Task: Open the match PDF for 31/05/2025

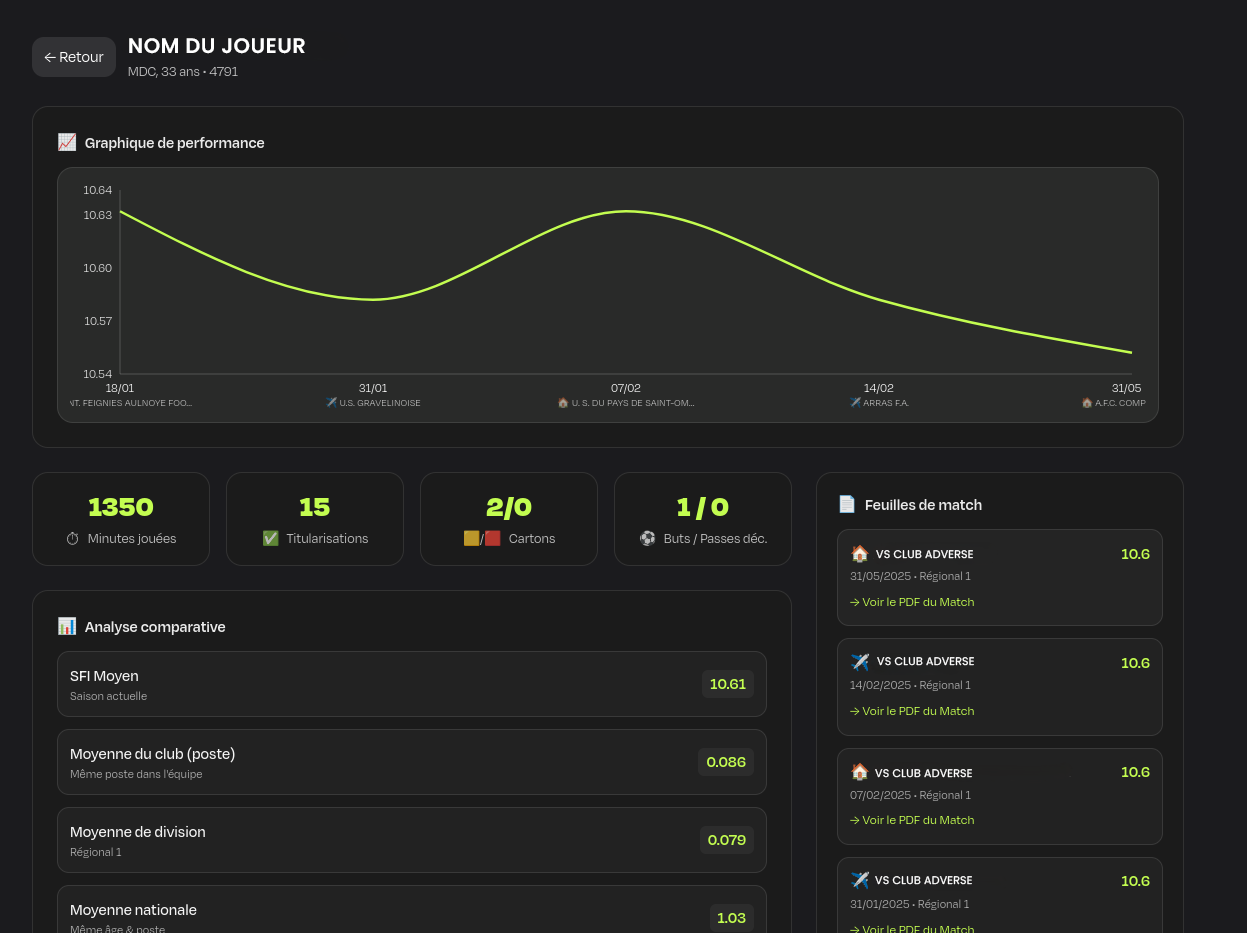Action: pyautogui.click(x=912, y=602)
